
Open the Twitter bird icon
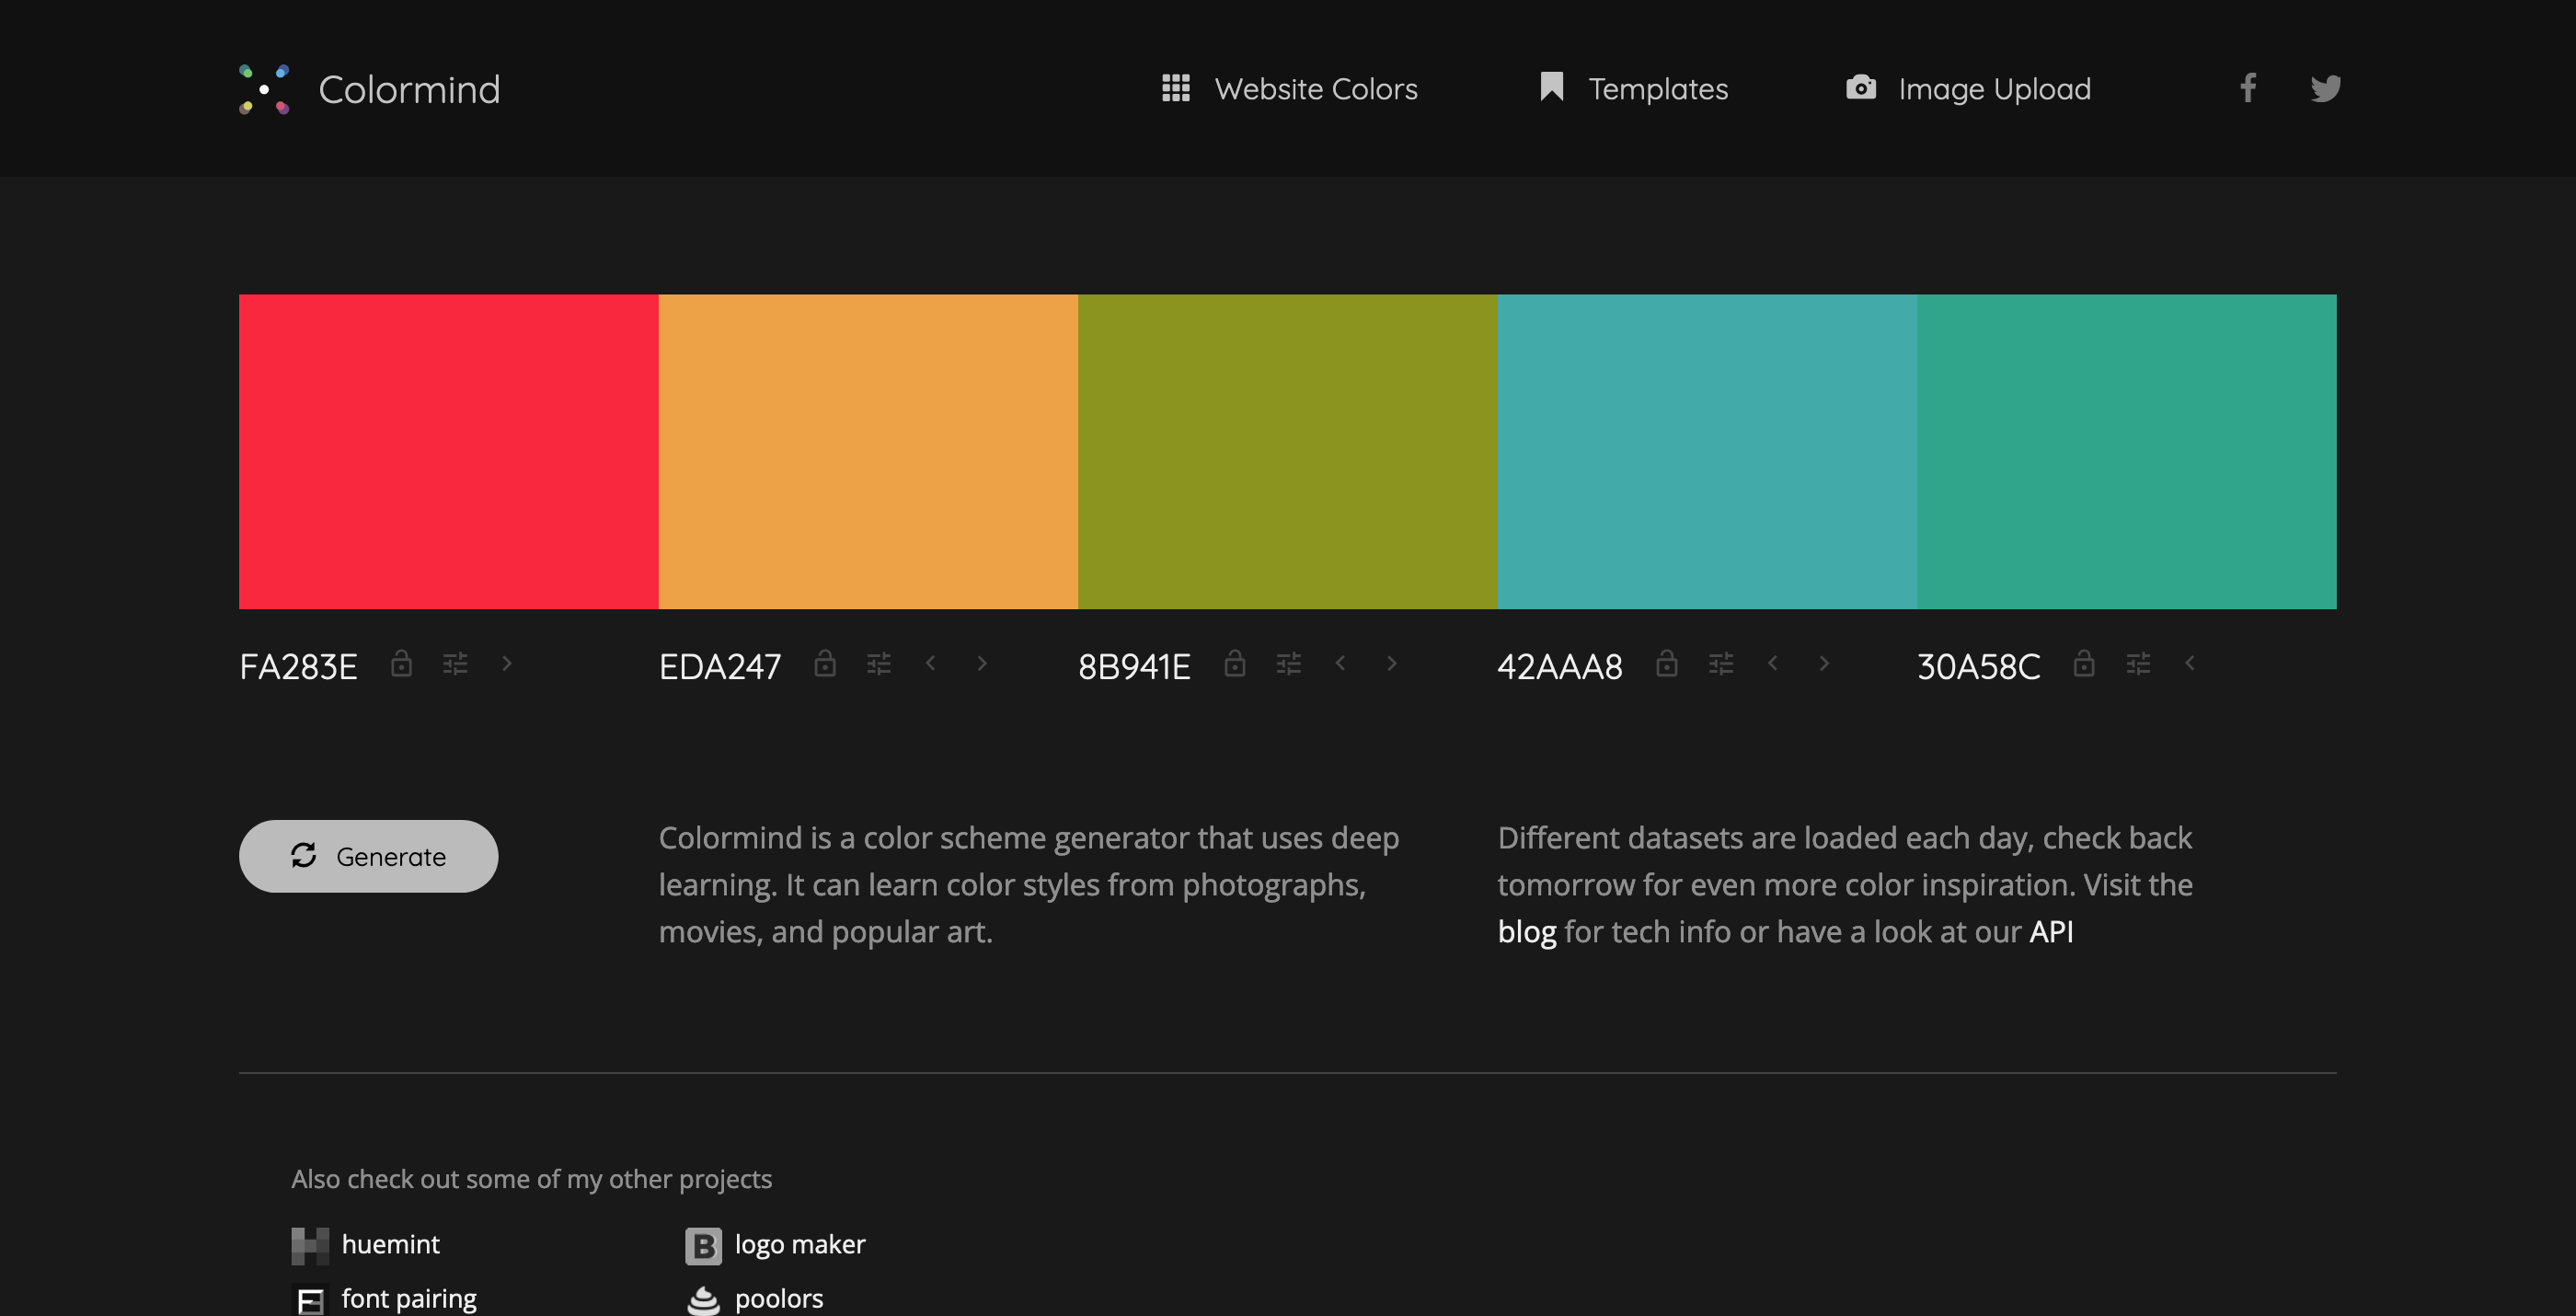point(2326,88)
